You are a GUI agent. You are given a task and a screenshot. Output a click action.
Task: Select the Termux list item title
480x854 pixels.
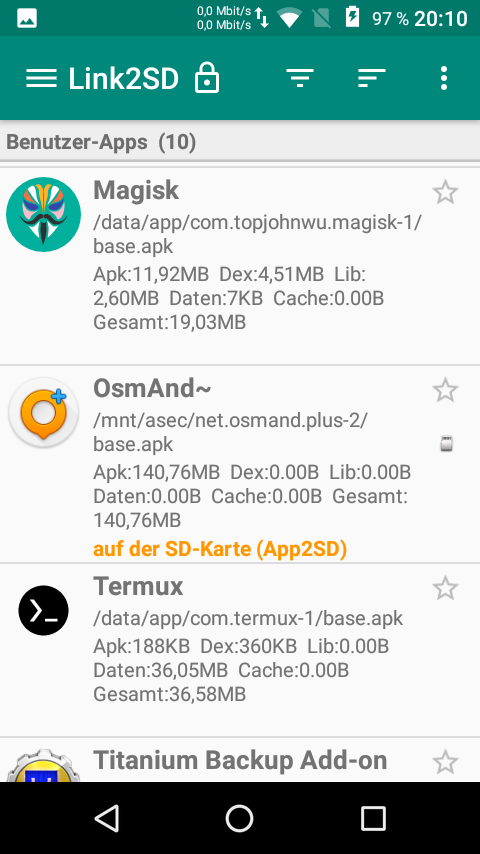138,586
